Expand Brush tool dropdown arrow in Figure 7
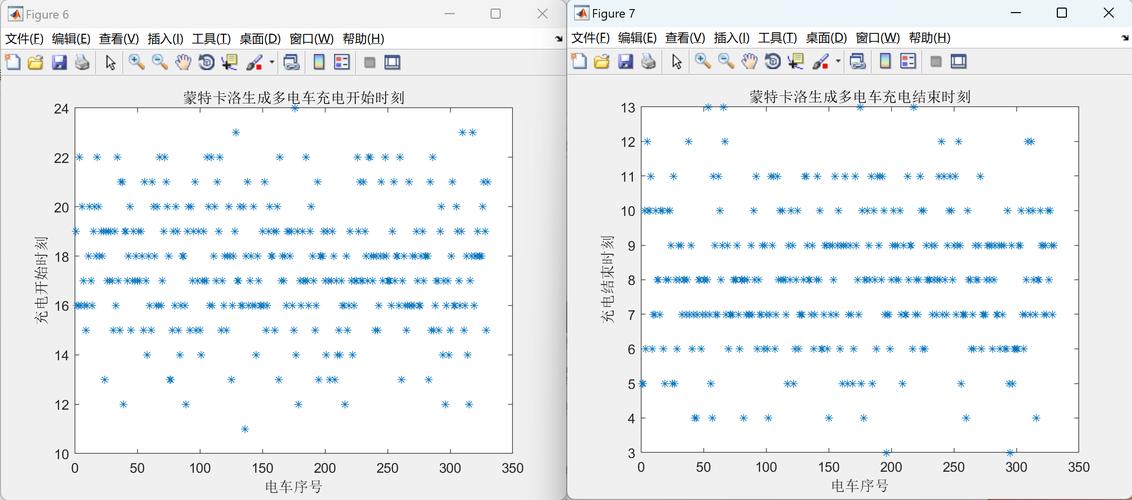This screenshot has width=1132, height=500. pyautogui.click(x=838, y=62)
